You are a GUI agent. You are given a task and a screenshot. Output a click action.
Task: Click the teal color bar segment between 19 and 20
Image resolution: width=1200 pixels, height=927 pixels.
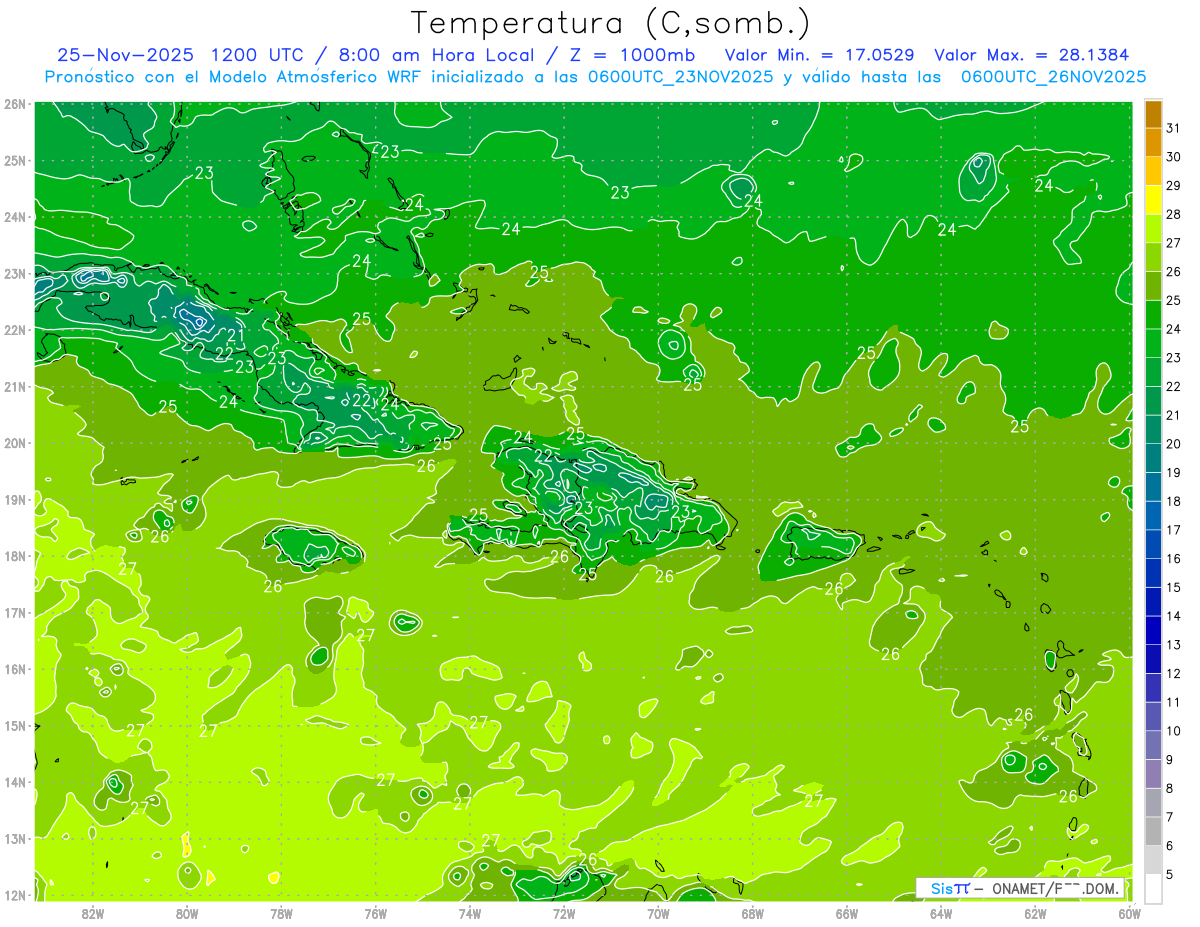(1153, 458)
